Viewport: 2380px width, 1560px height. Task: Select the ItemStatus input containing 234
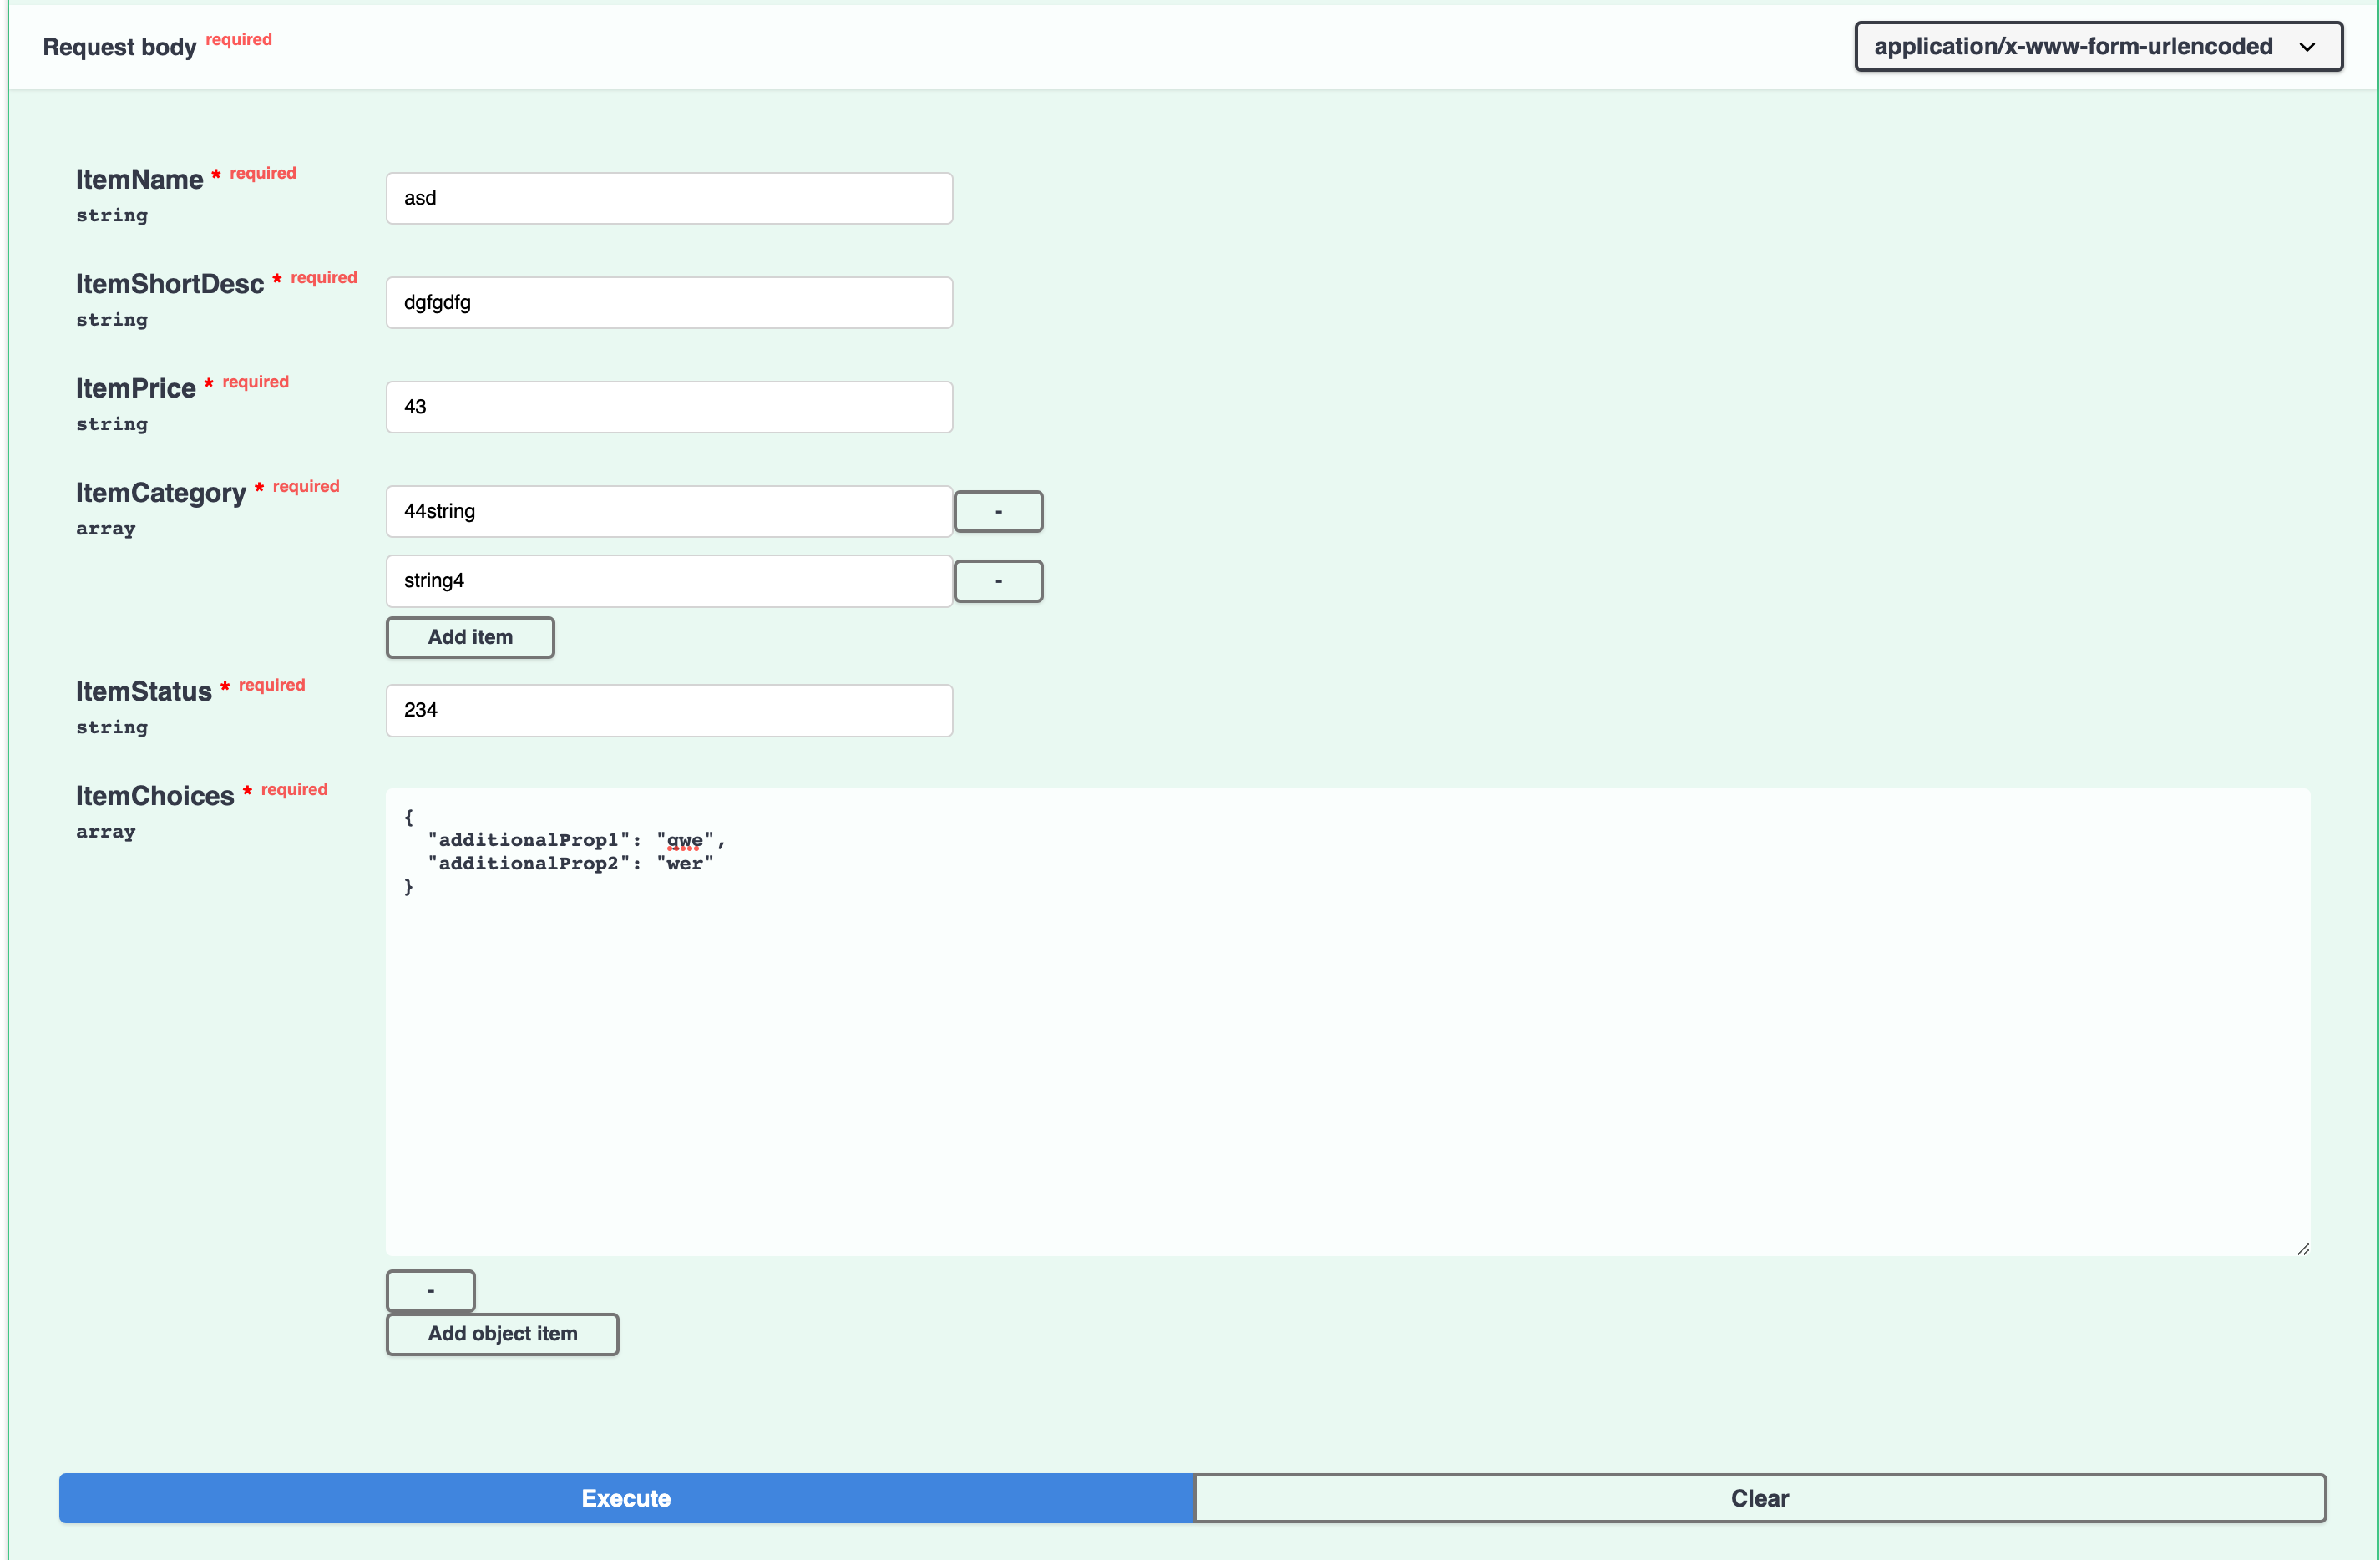668,710
